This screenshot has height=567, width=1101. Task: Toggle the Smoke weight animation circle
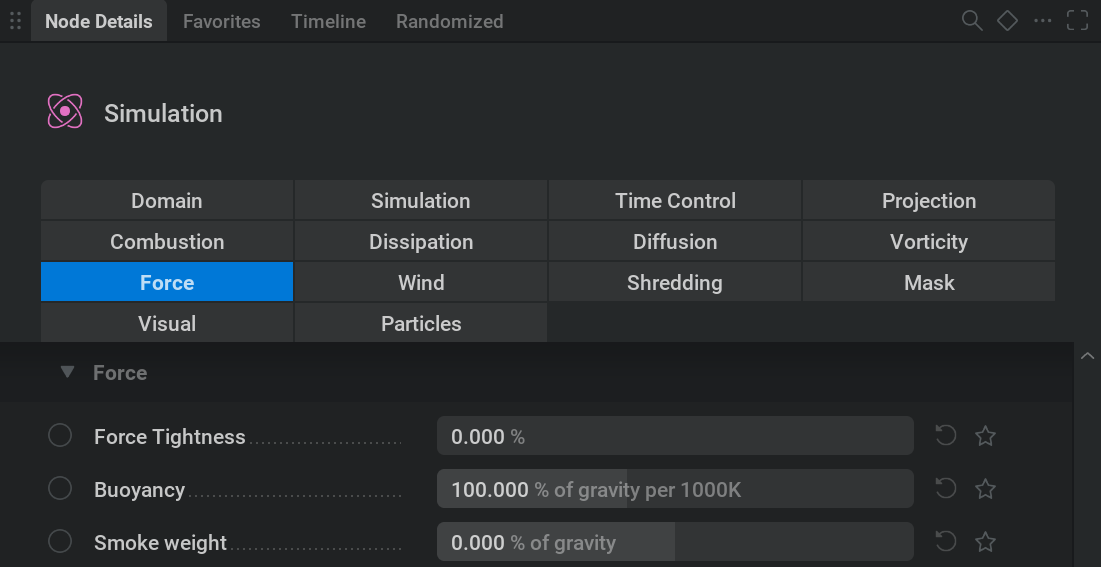pyautogui.click(x=60, y=542)
